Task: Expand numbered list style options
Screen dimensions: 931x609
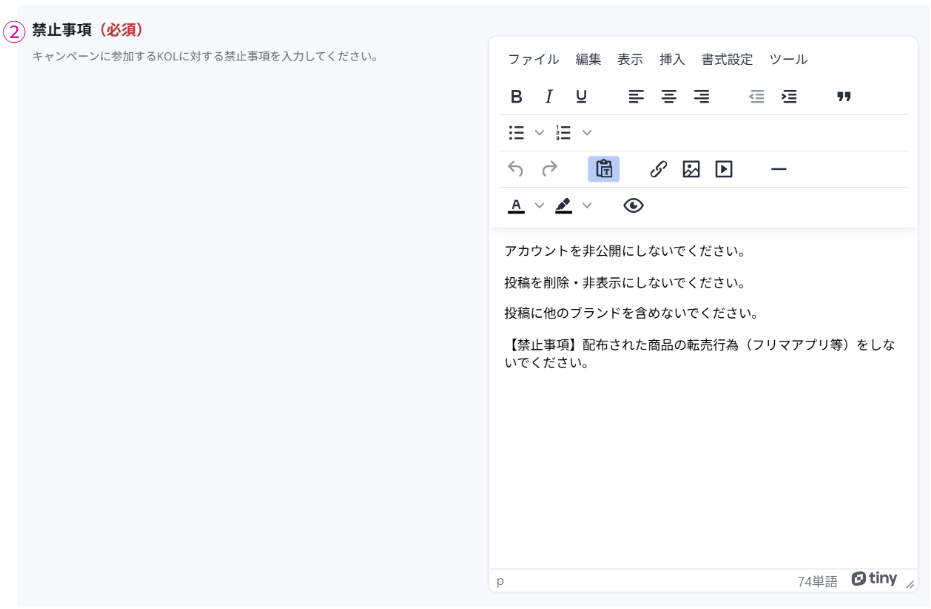Action: click(x=587, y=133)
